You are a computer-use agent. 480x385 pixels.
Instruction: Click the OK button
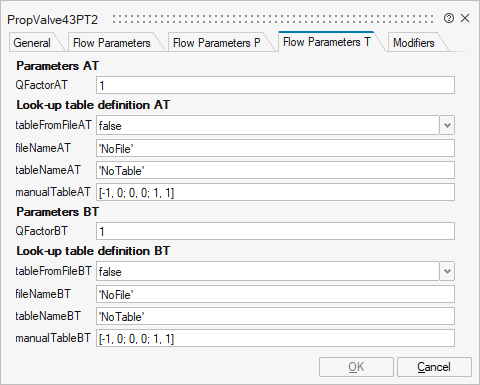click(x=356, y=367)
